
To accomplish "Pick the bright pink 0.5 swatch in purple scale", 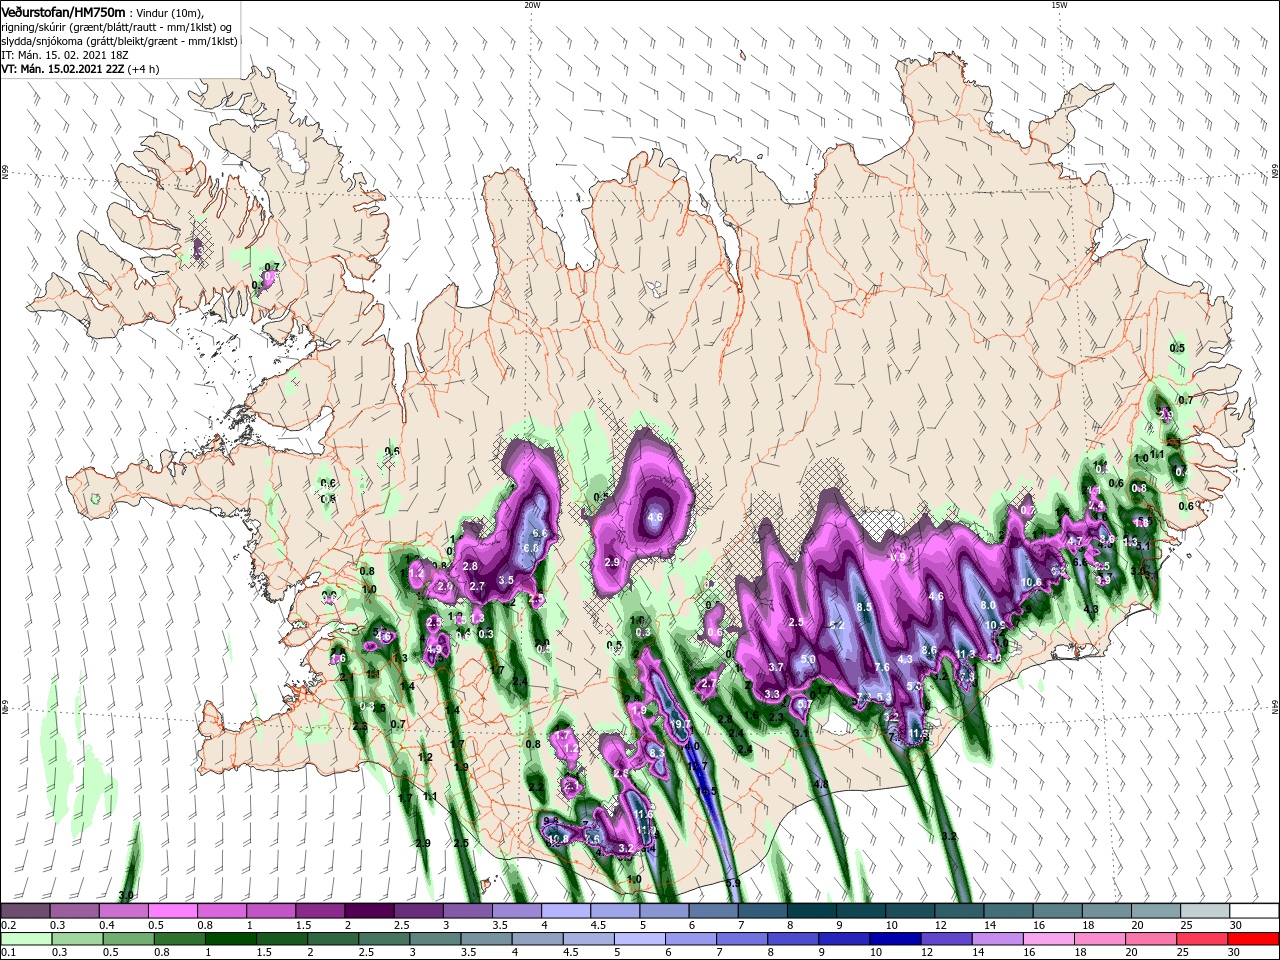I will point(173,911).
